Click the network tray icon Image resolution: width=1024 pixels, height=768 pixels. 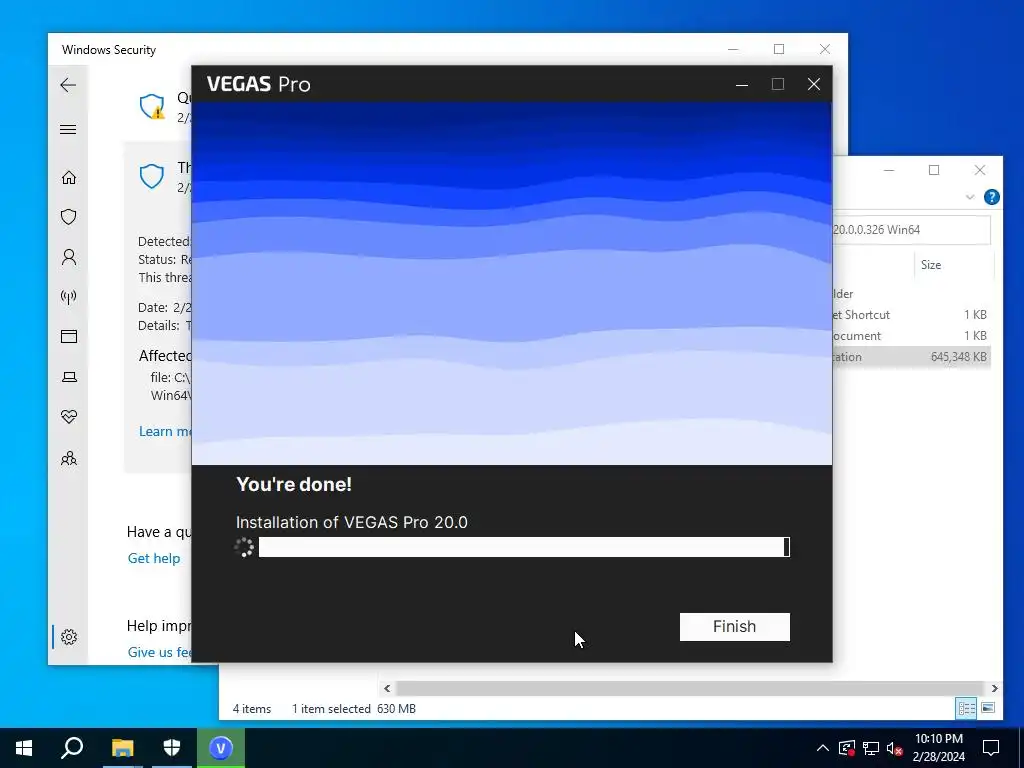pos(871,748)
